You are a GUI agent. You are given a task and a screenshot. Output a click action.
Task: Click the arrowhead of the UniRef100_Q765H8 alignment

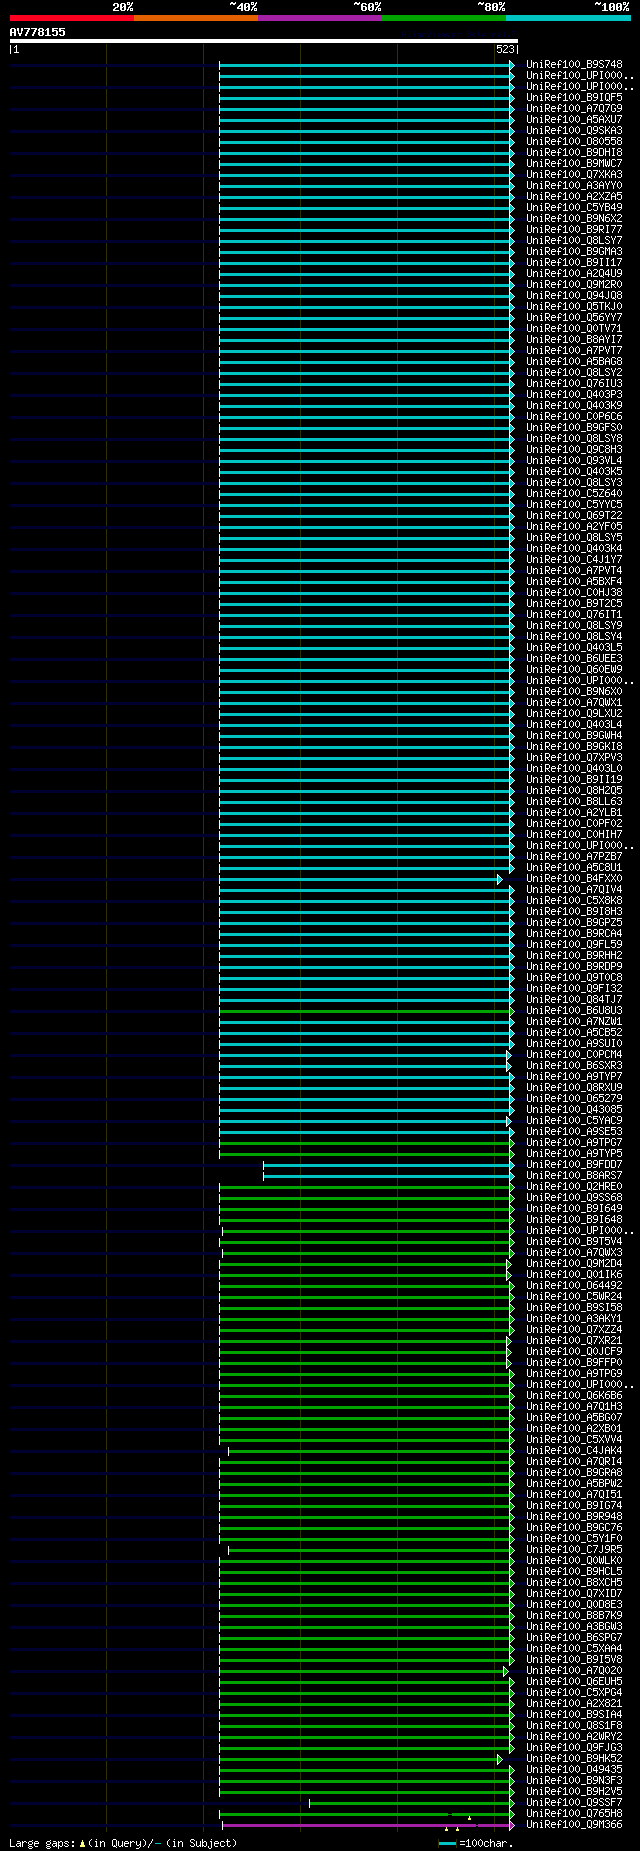point(512,1815)
